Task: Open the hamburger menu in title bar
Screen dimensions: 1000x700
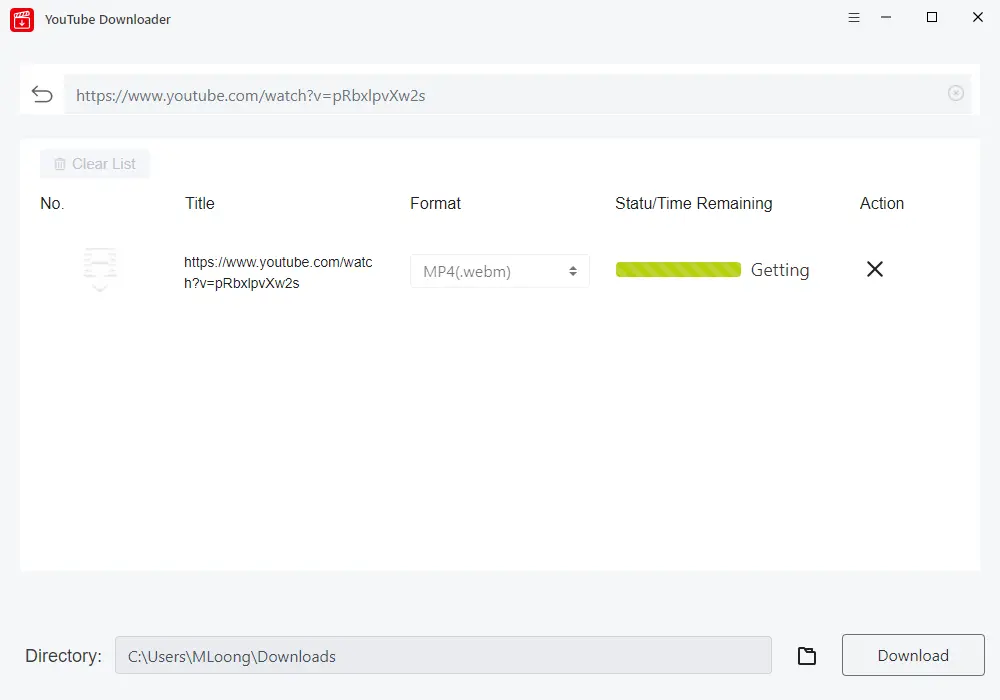Action: point(854,18)
